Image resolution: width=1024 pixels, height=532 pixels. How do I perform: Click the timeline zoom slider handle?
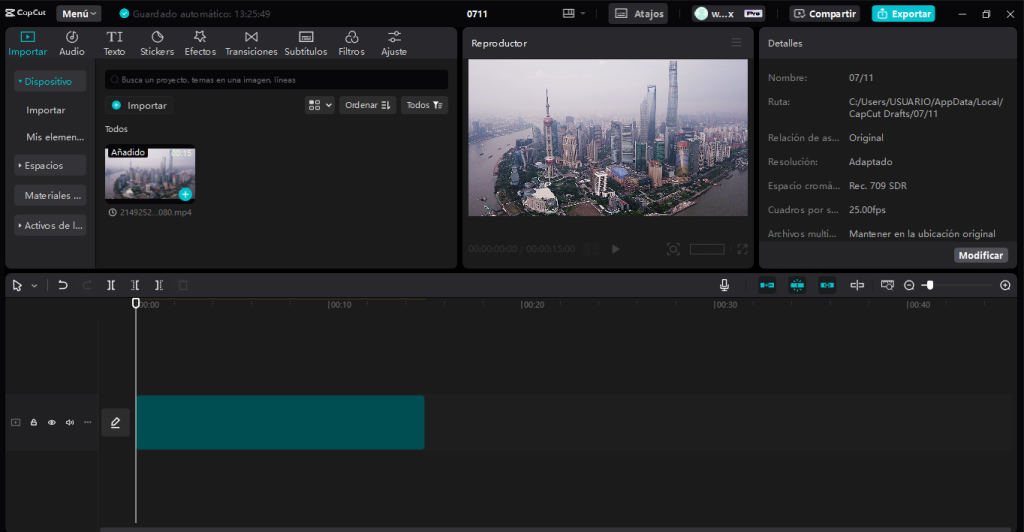click(x=929, y=285)
